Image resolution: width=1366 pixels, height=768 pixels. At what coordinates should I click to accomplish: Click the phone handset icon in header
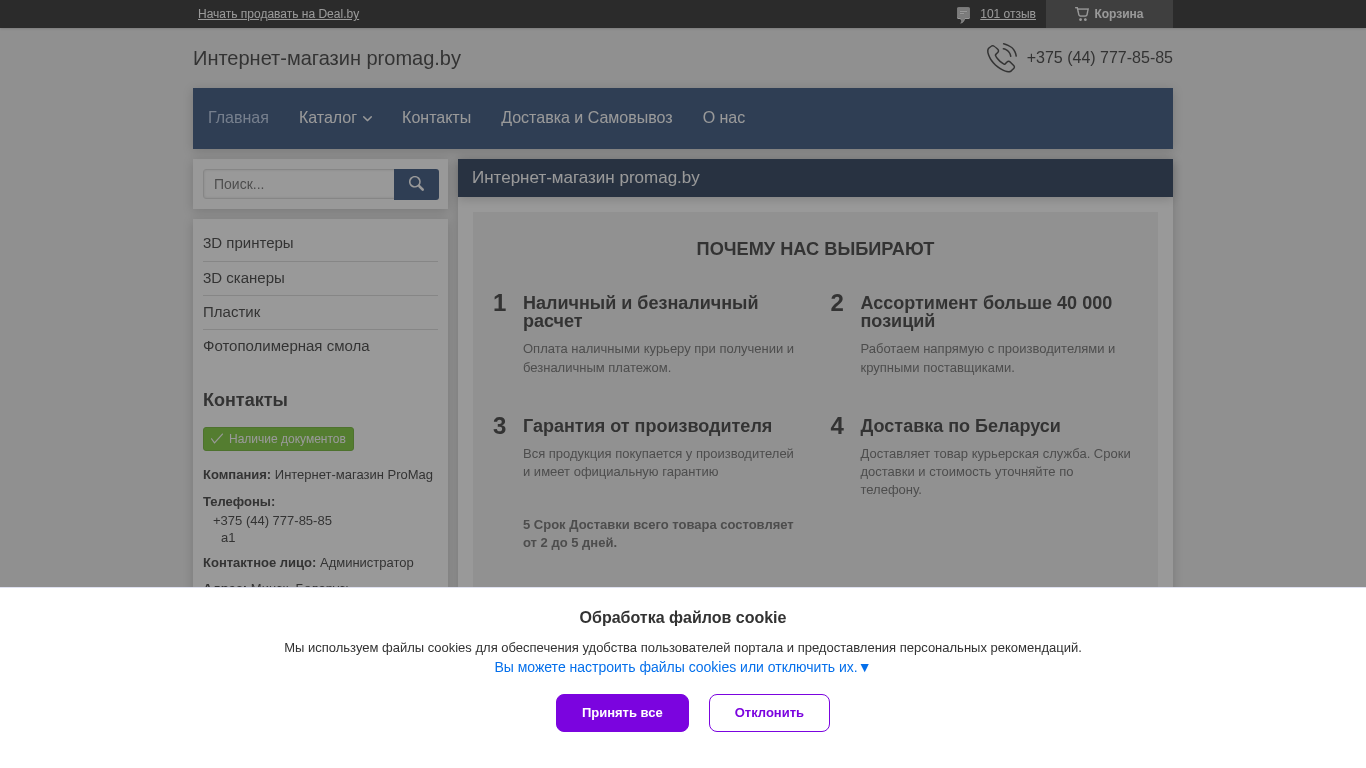[1001, 58]
